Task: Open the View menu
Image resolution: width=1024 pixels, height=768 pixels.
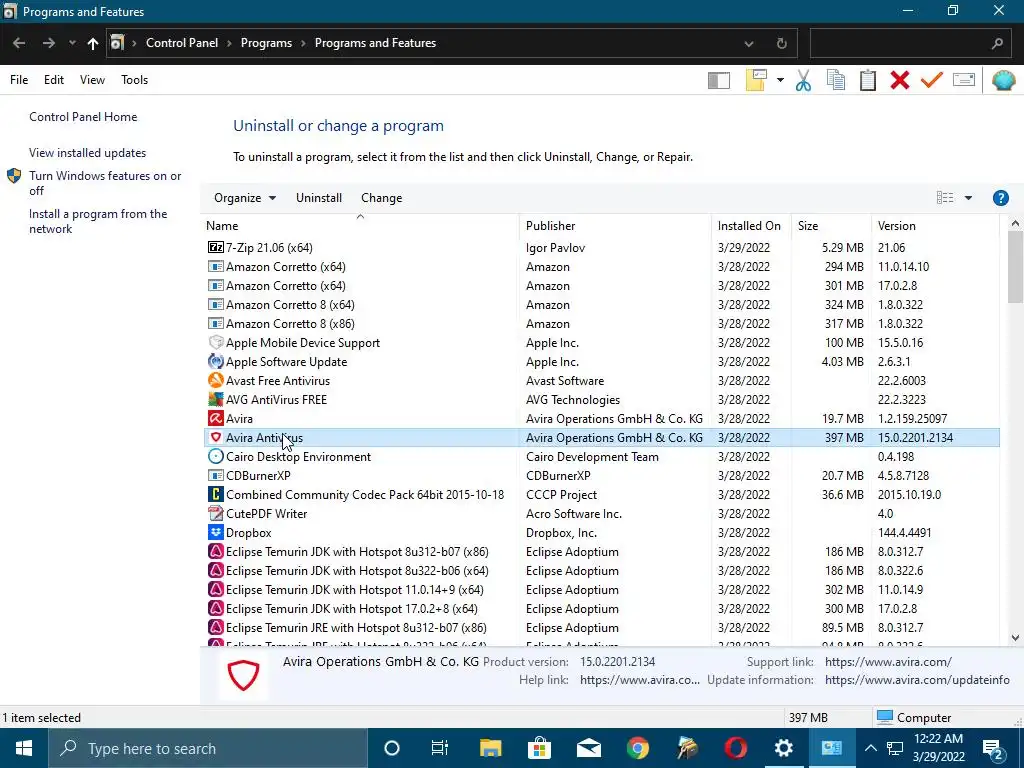Action: tap(92, 80)
